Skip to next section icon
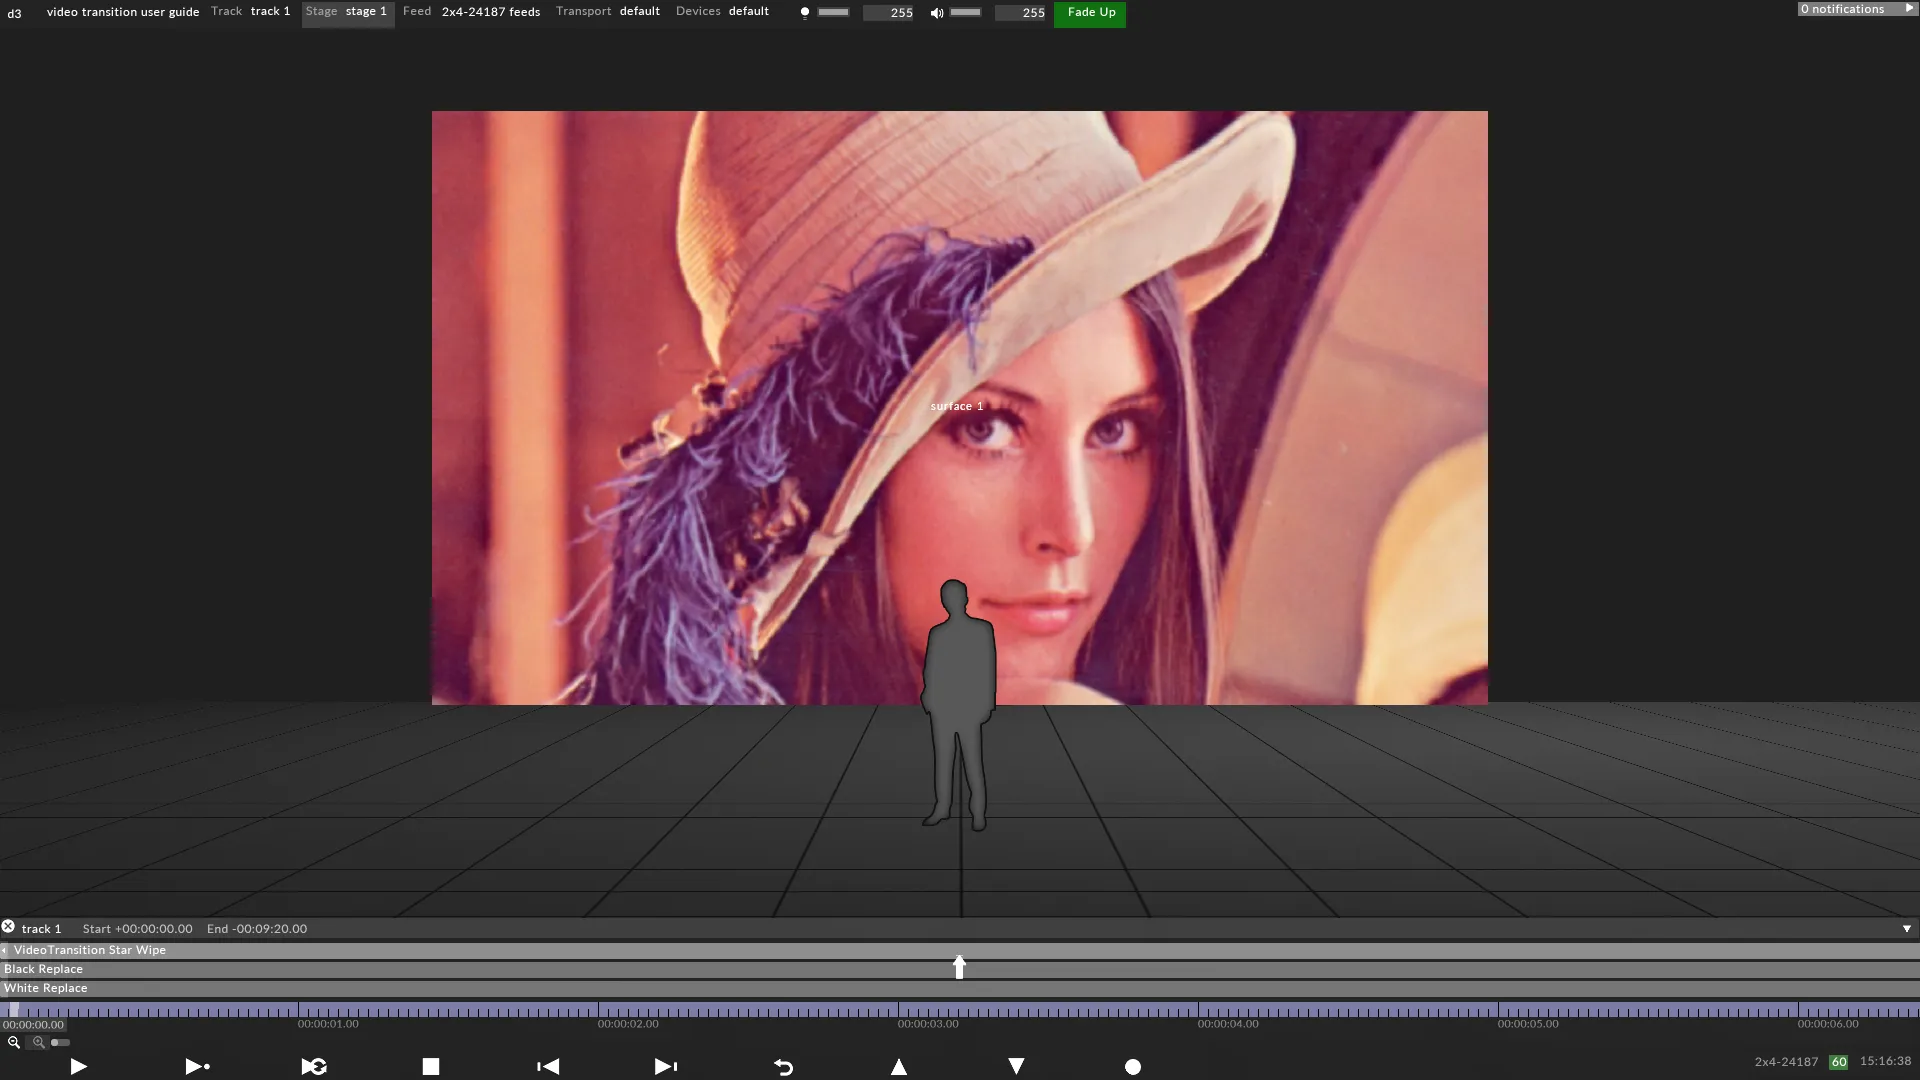This screenshot has height=1080, width=1920. 665,1066
